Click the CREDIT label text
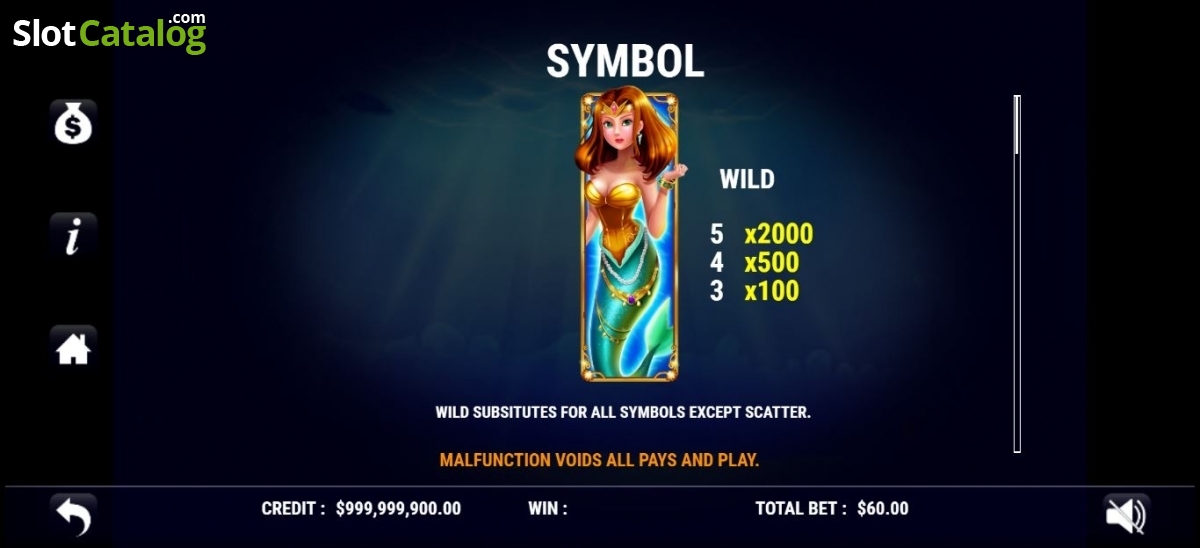Screen dimensions: 1200x548 (293, 508)
